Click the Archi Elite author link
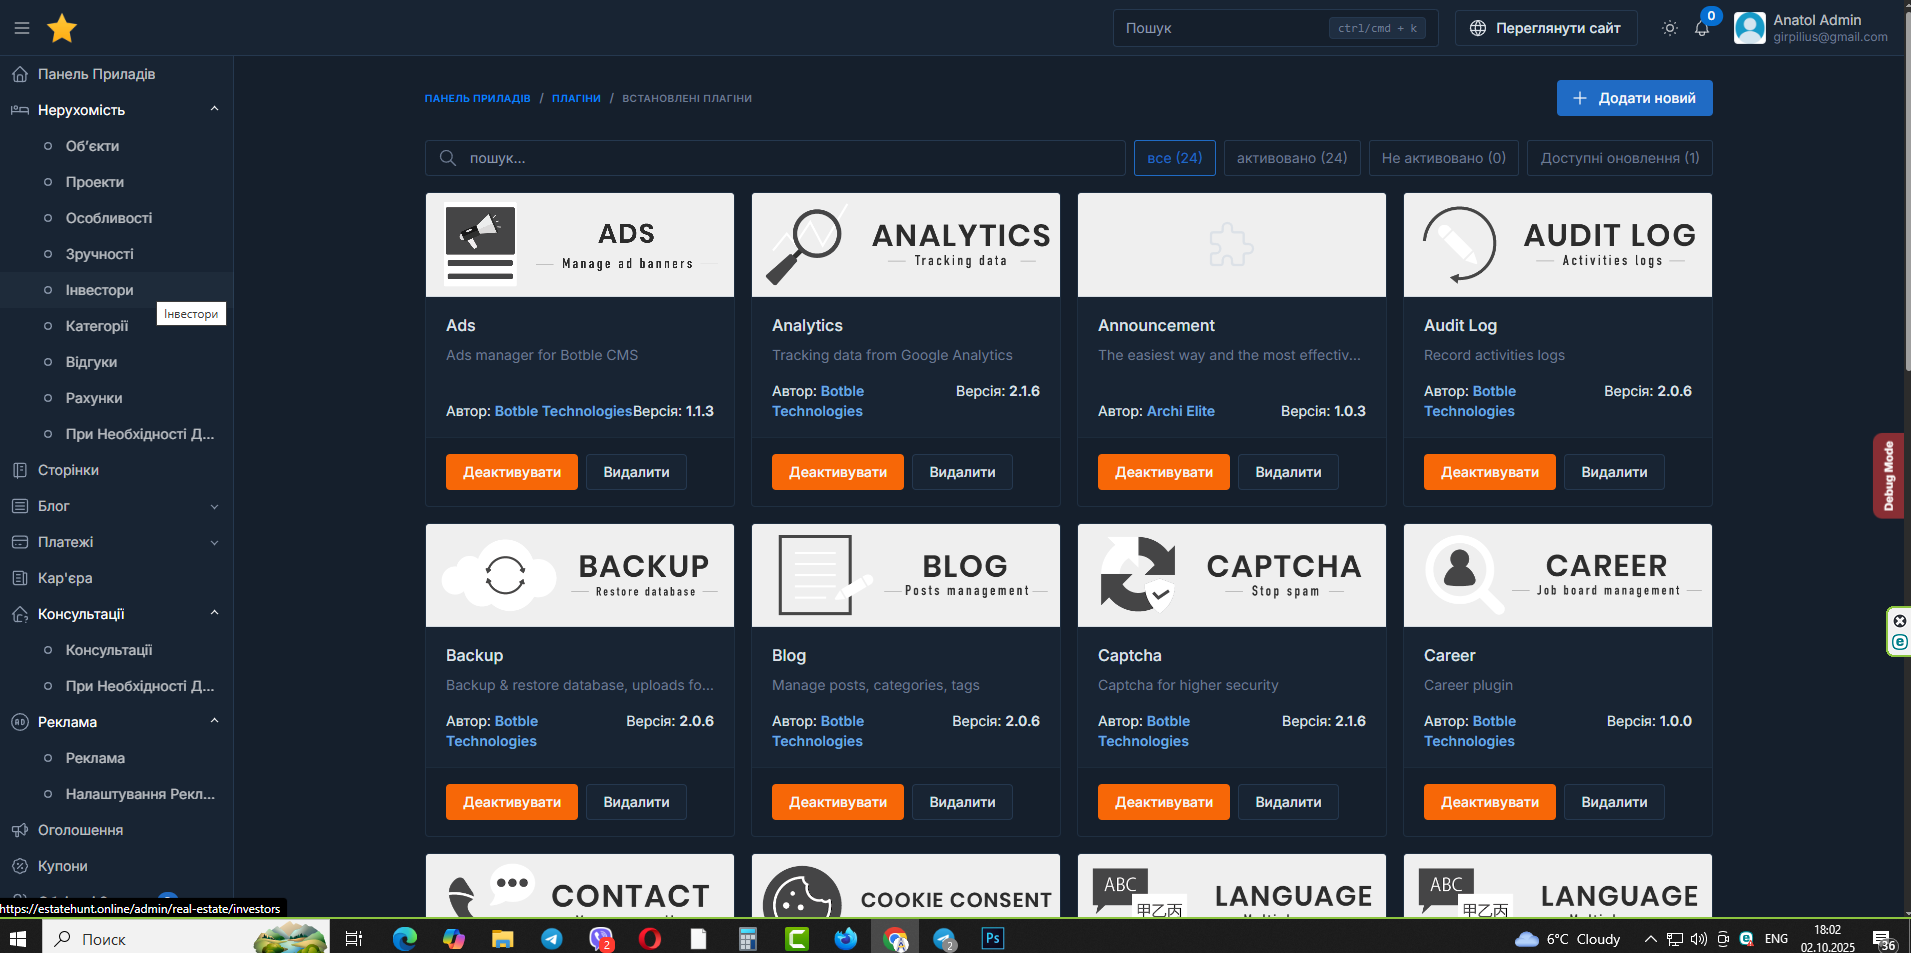This screenshot has height=953, width=1911. click(1180, 411)
